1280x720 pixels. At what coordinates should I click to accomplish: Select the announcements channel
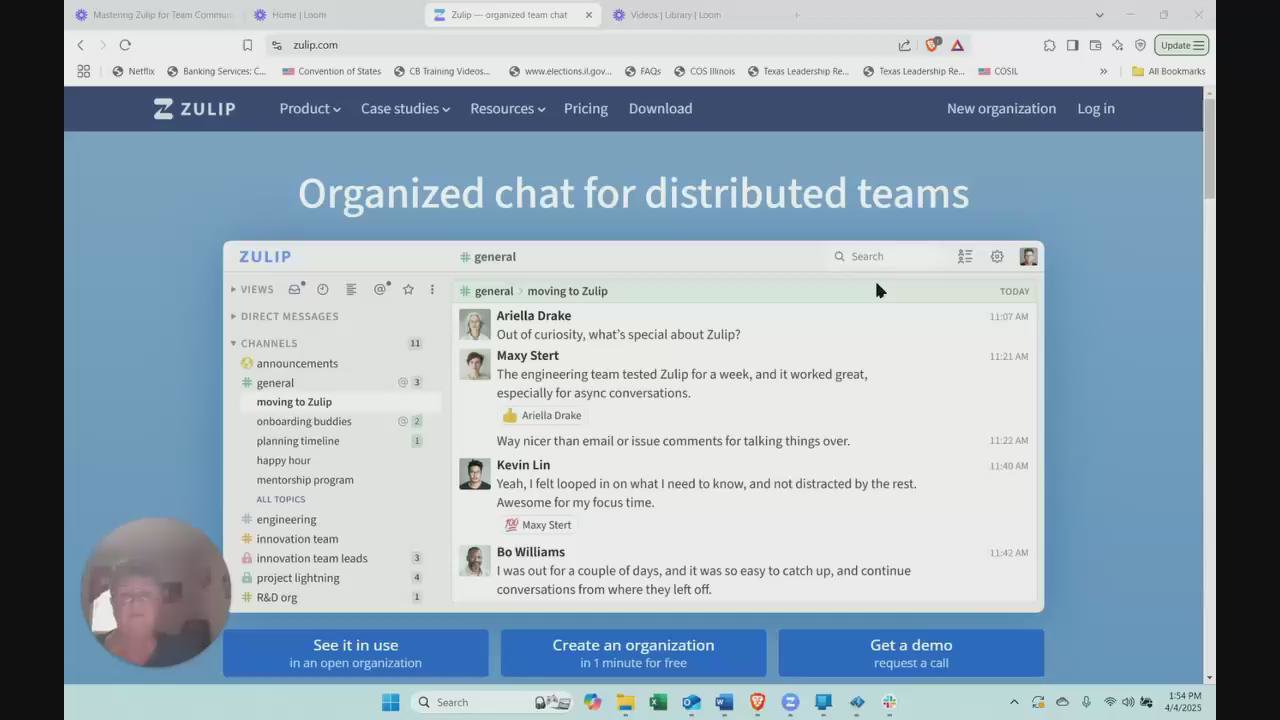coord(297,363)
